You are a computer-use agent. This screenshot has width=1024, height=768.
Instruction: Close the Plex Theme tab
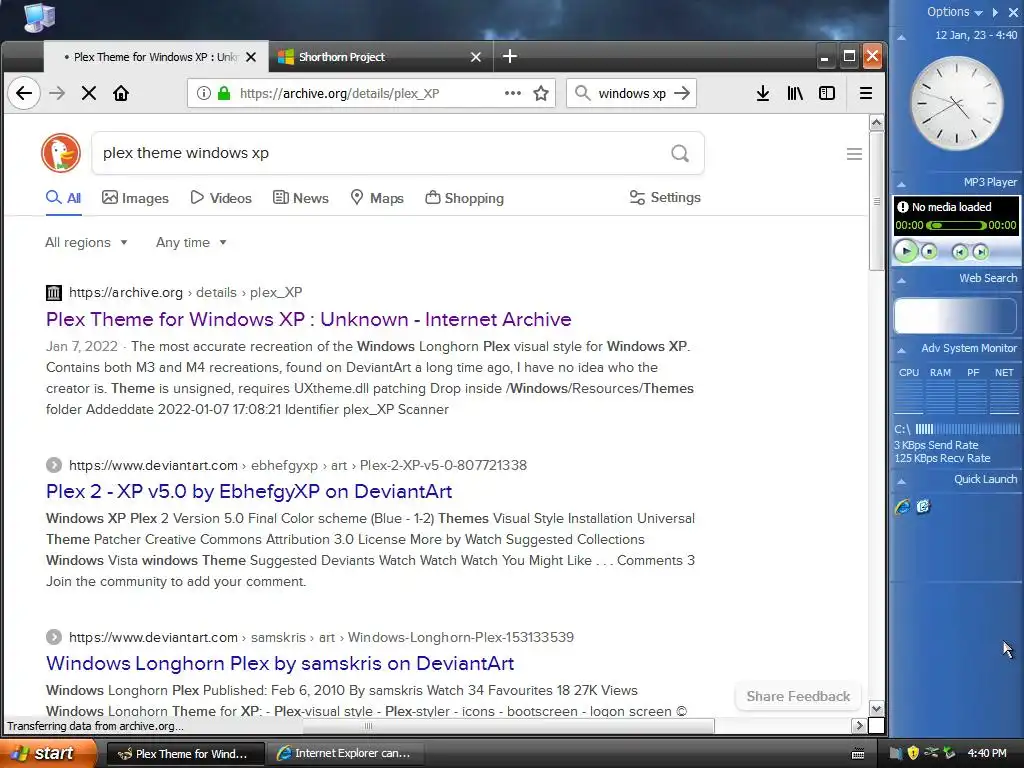coord(251,57)
